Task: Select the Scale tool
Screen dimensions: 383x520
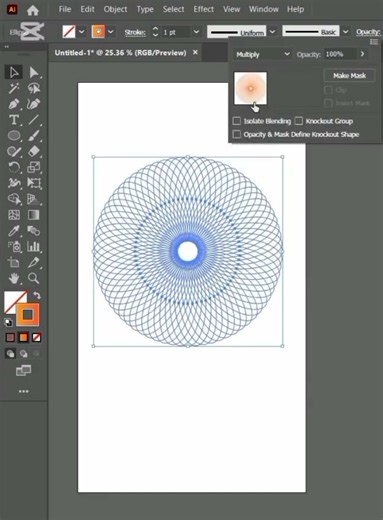Action: point(34,167)
